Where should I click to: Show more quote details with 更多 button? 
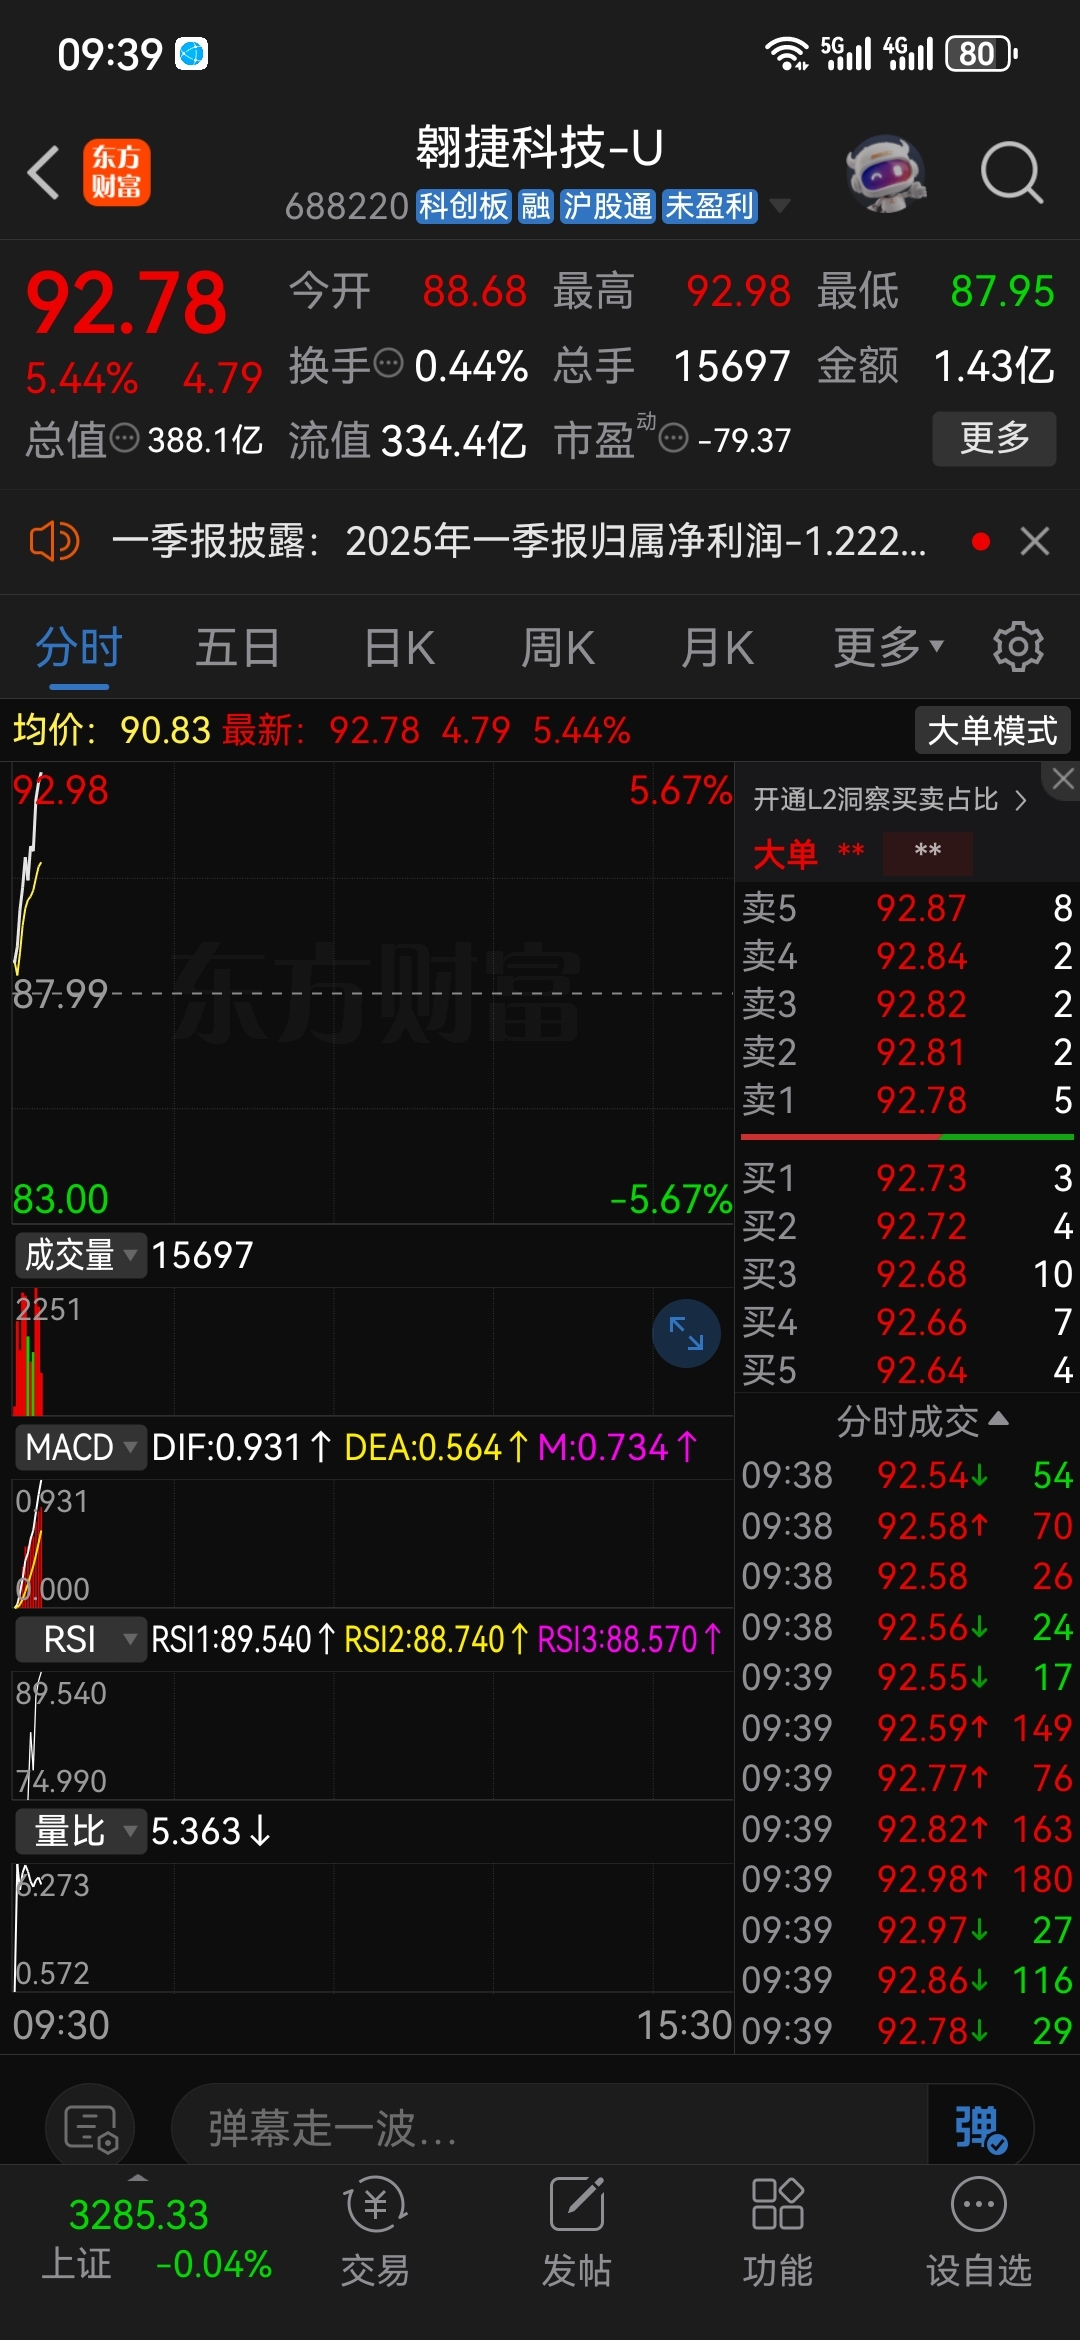point(994,438)
